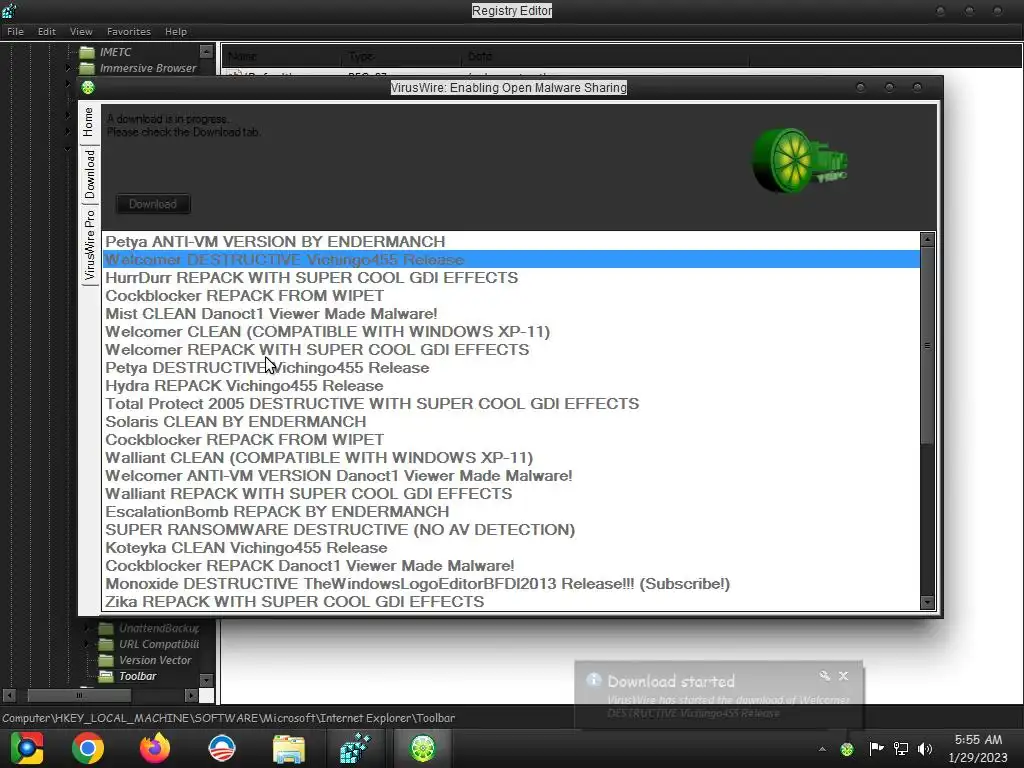This screenshot has height=768, width=1024.
Task: Open File Explorer from the taskbar
Action: tap(289, 748)
